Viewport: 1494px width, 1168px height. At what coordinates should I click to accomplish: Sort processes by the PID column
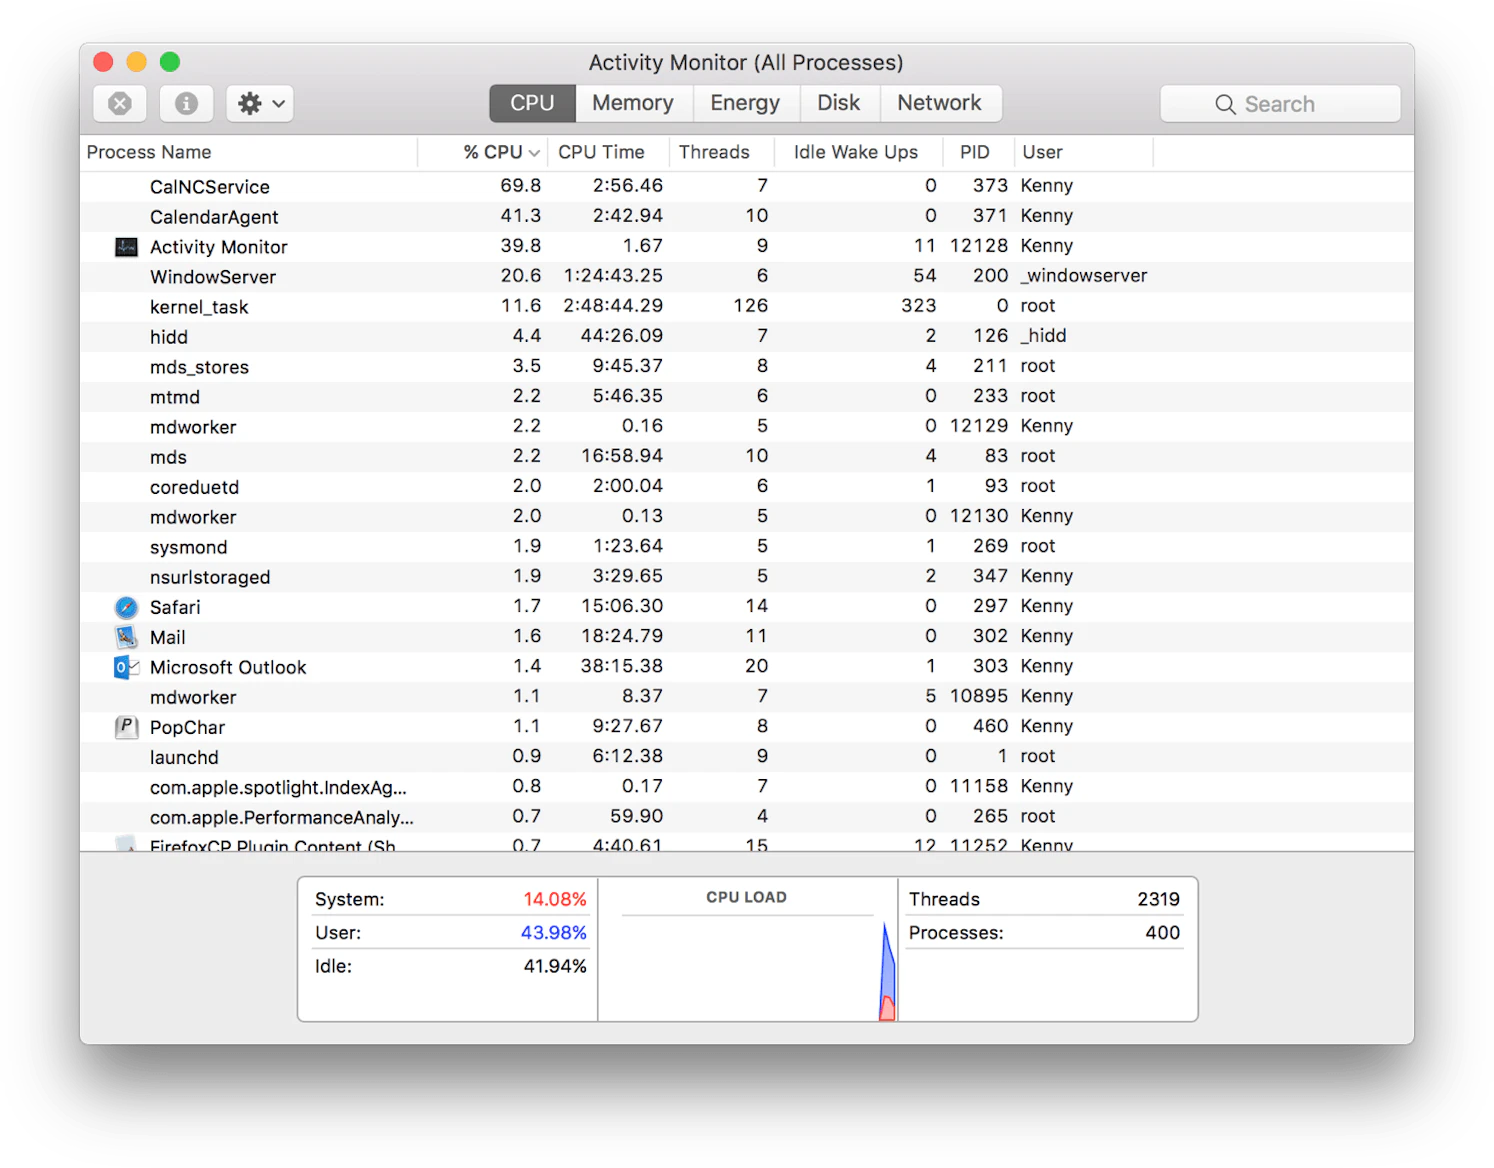click(975, 152)
